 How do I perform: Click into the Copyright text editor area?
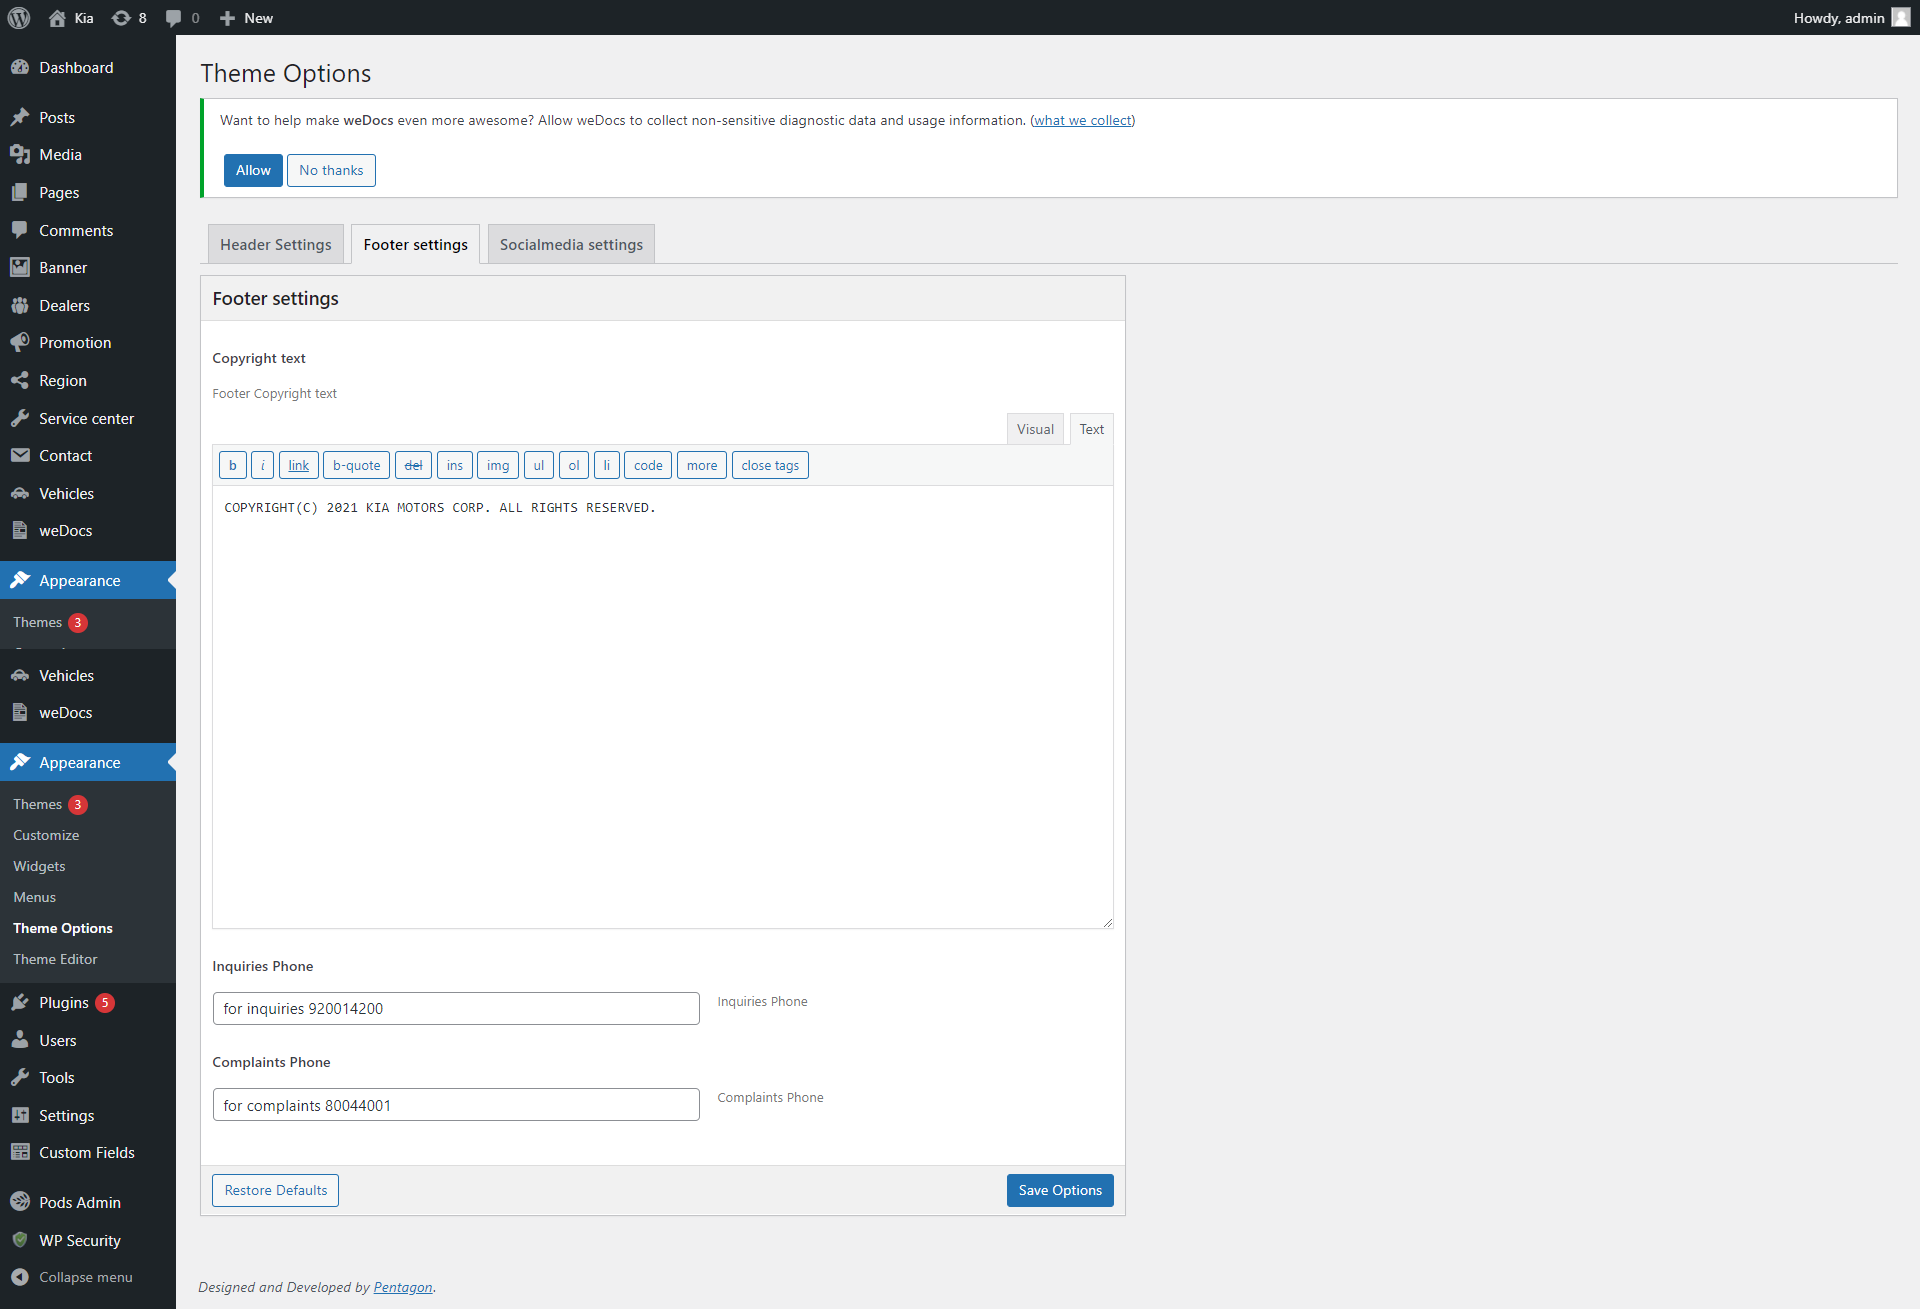pos(662,707)
